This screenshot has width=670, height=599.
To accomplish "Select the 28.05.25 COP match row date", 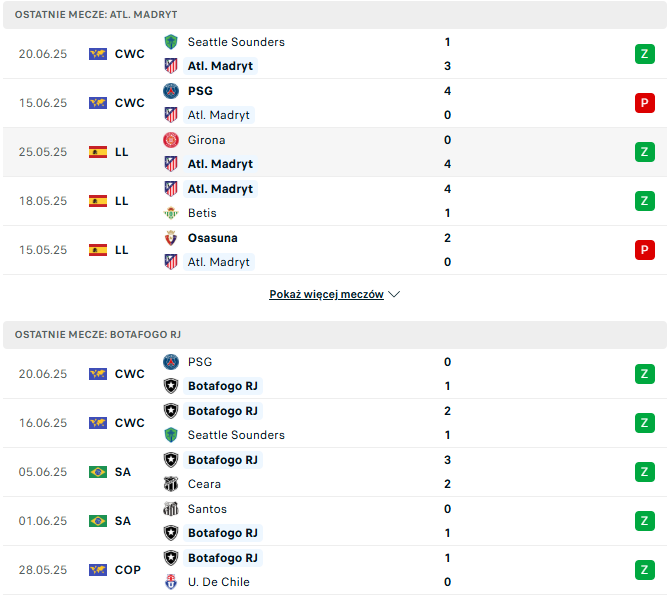I will pos(43,570).
